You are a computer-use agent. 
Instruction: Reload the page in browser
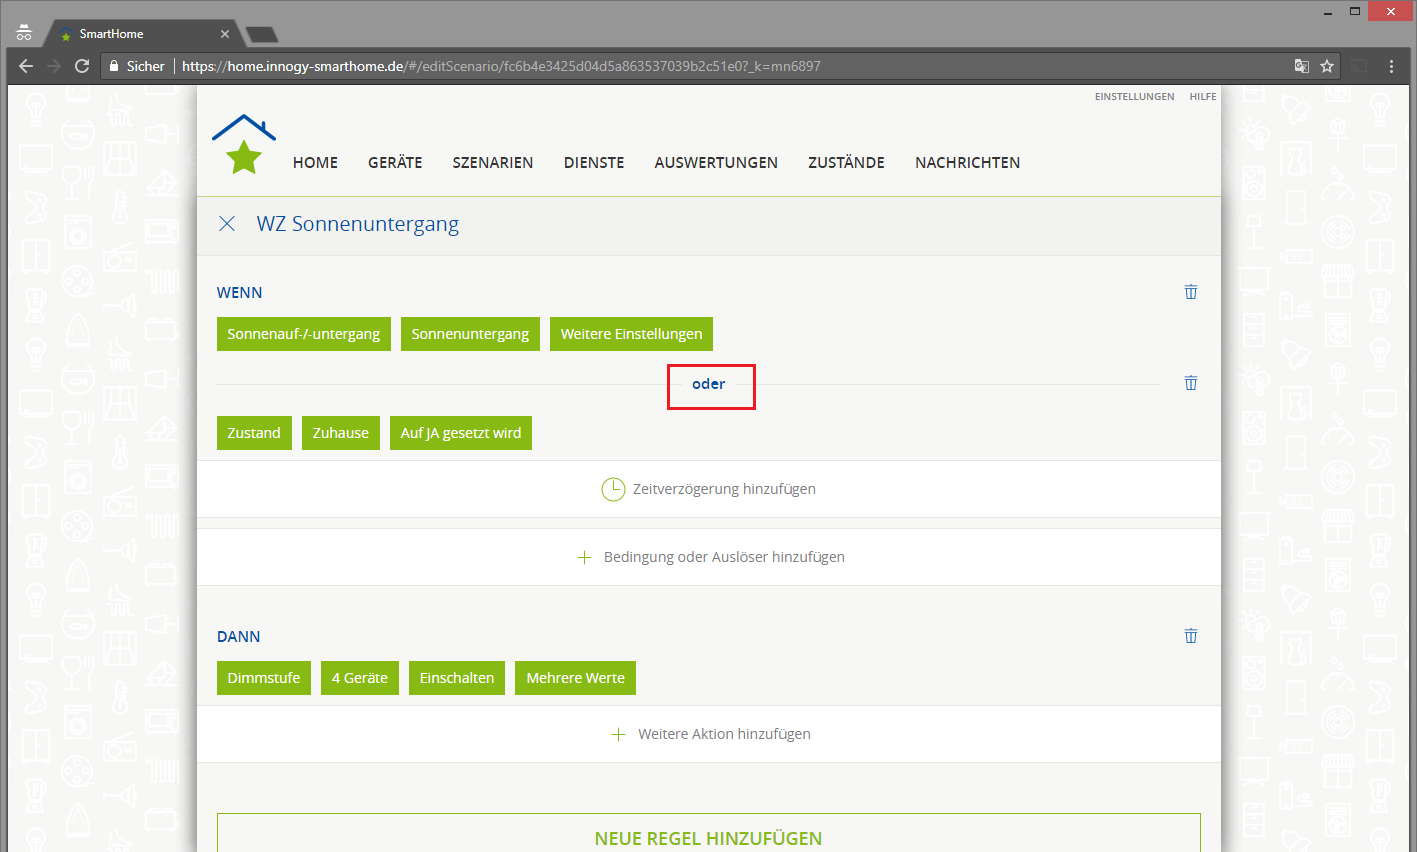point(82,66)
